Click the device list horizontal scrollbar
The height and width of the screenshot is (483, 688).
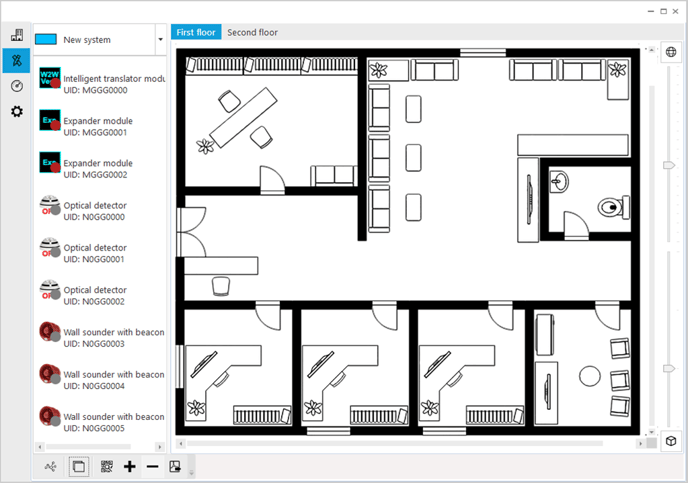[x=100, y=446]
